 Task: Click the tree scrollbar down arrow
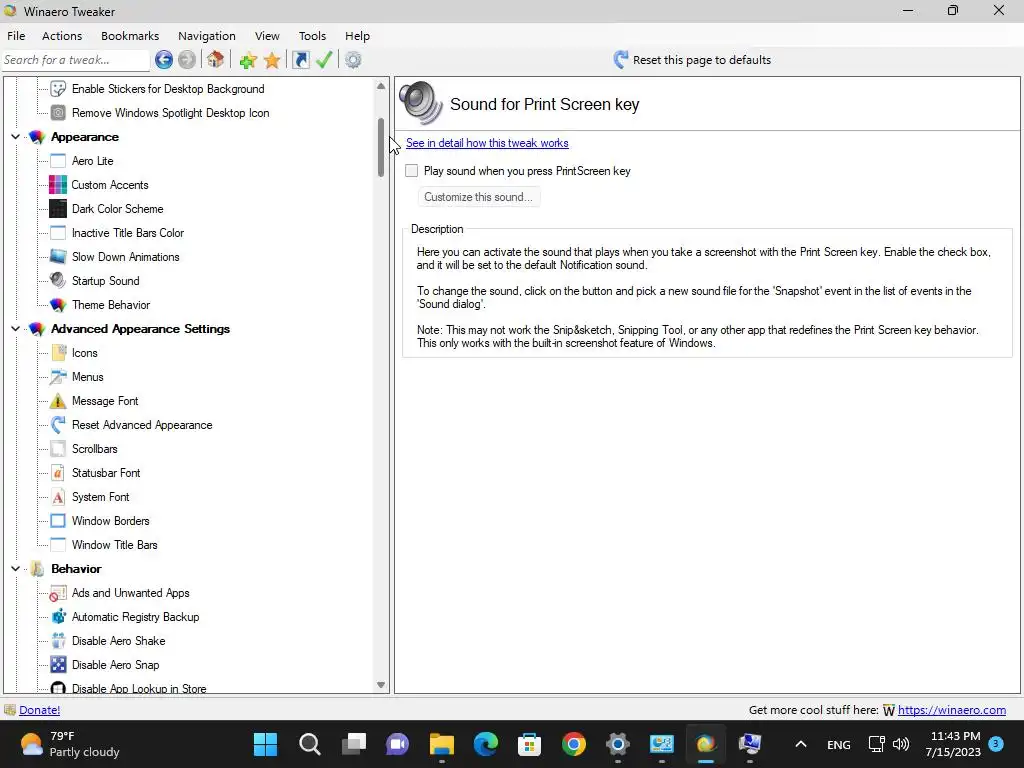(381, 685)
